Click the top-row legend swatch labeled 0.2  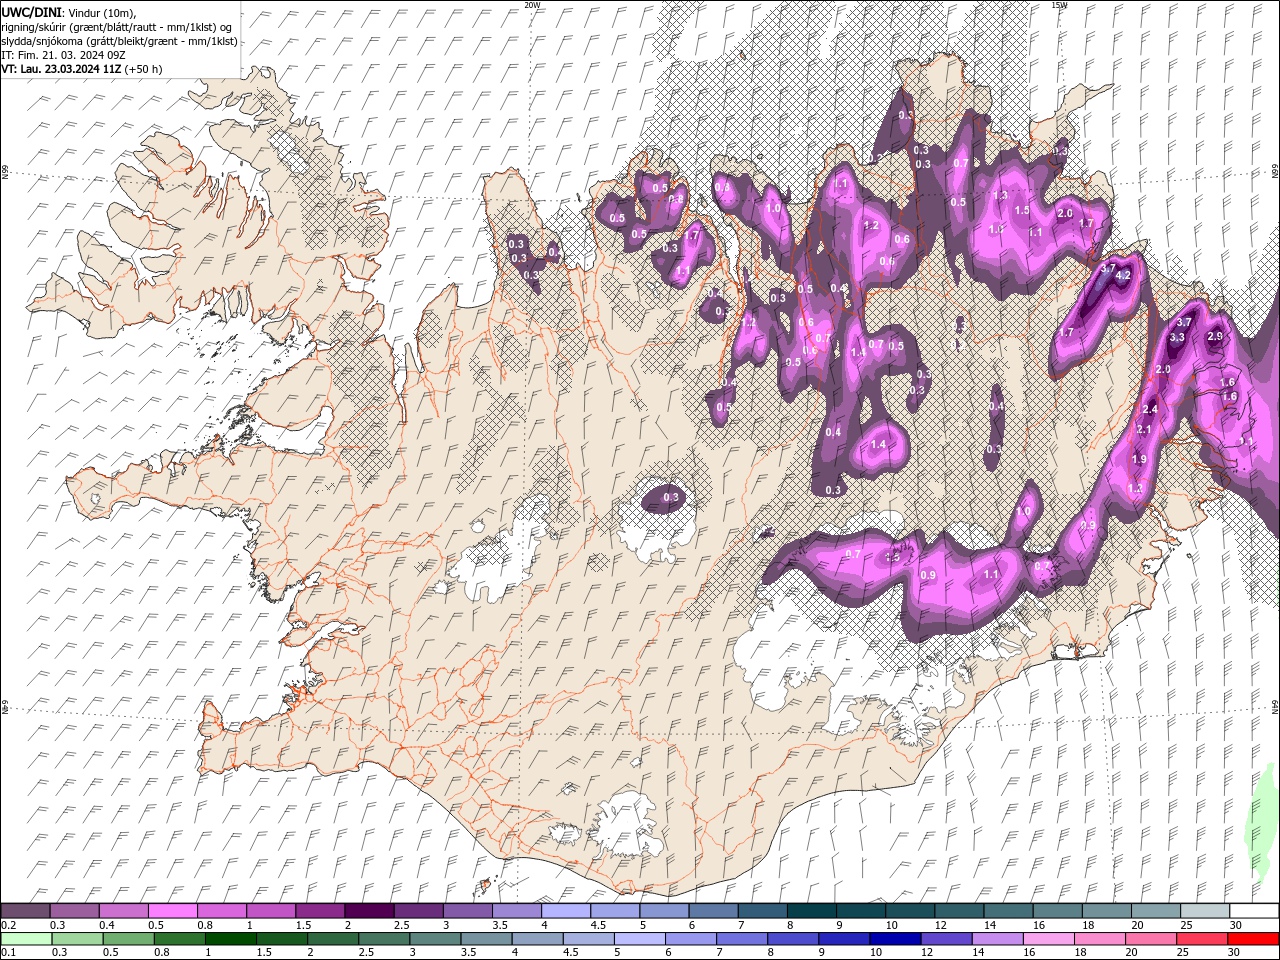(25, 911)
